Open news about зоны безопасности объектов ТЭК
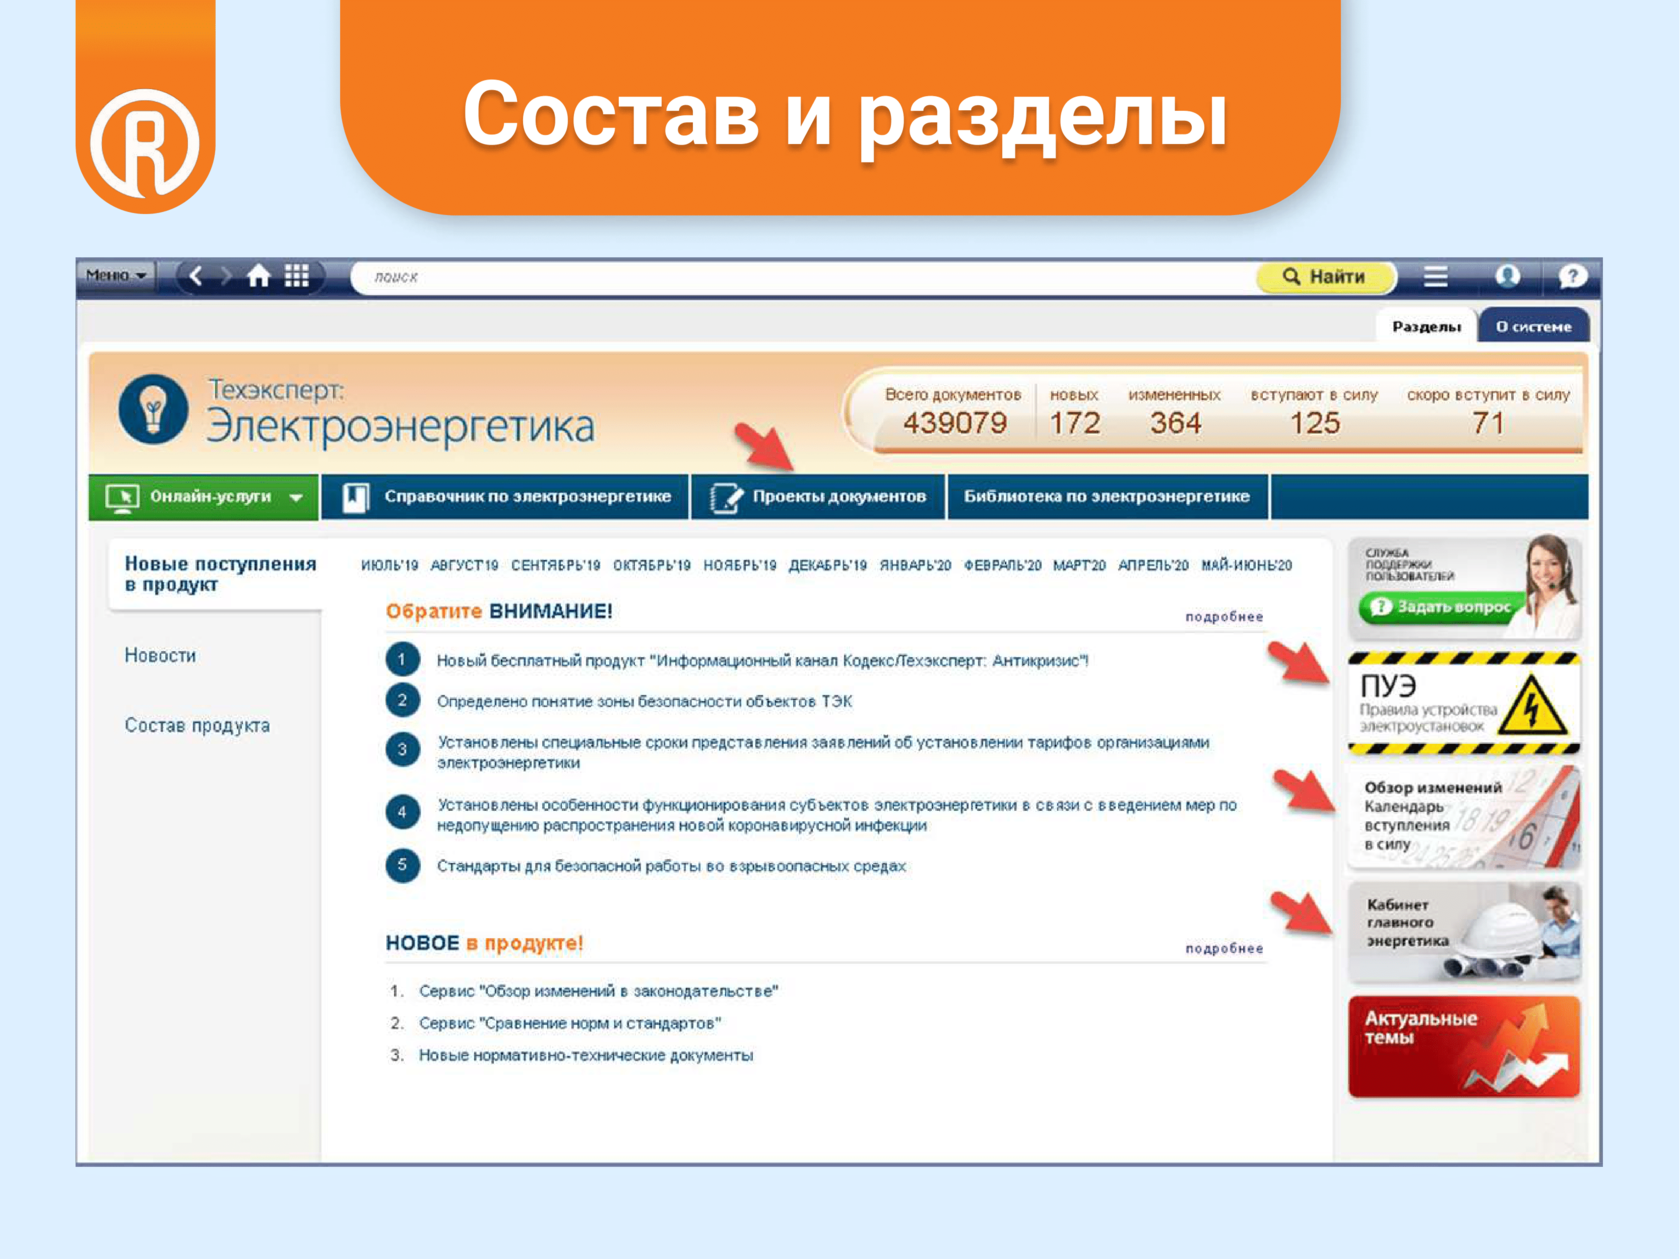The height and width of the screenshot is (1259, 1680). click(x=645, y=702)
